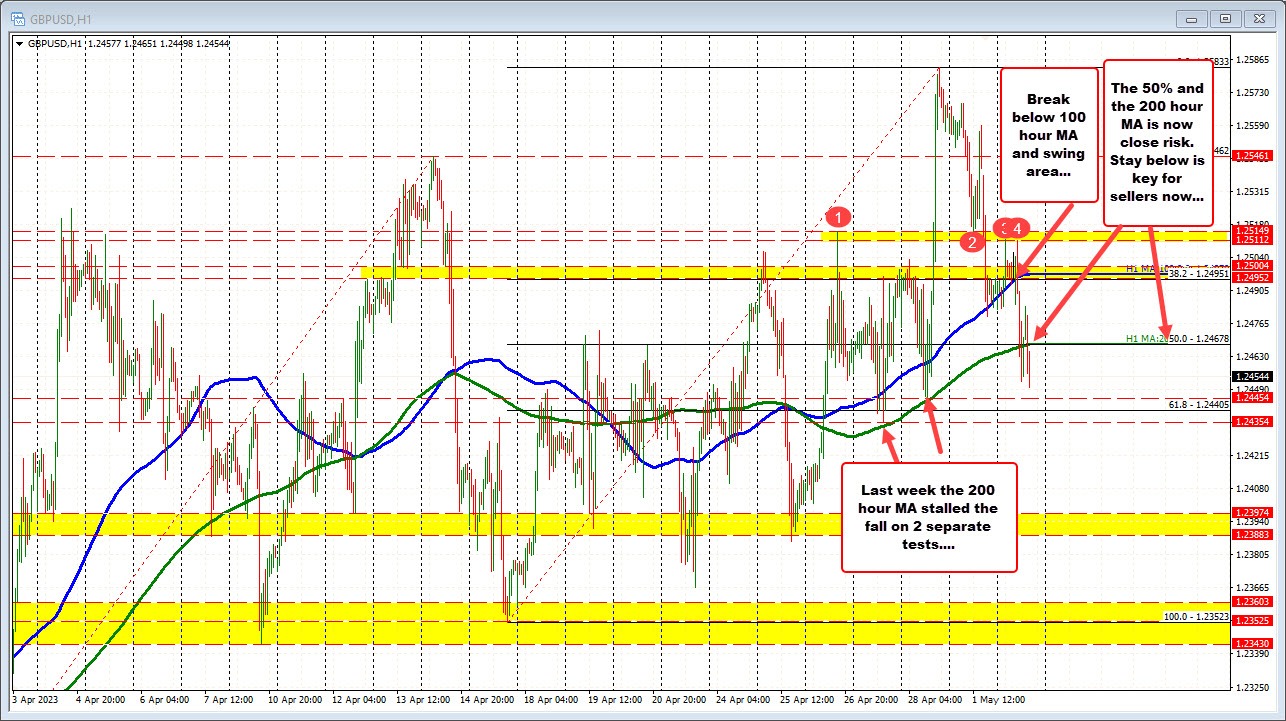
Task: Select the GBPUSD,H1 chart window title
Action: tap(60, 18)
